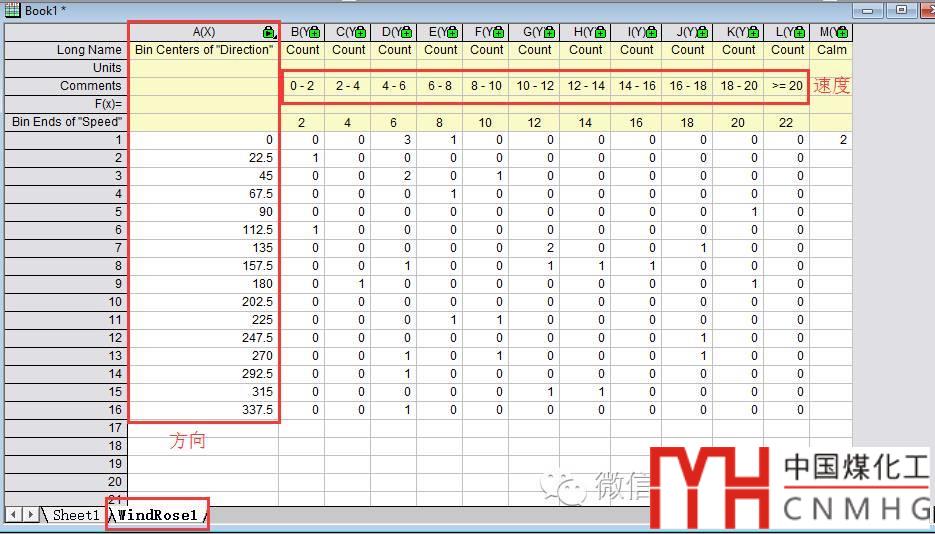Click the direction cell 292.5

point(203,374)
